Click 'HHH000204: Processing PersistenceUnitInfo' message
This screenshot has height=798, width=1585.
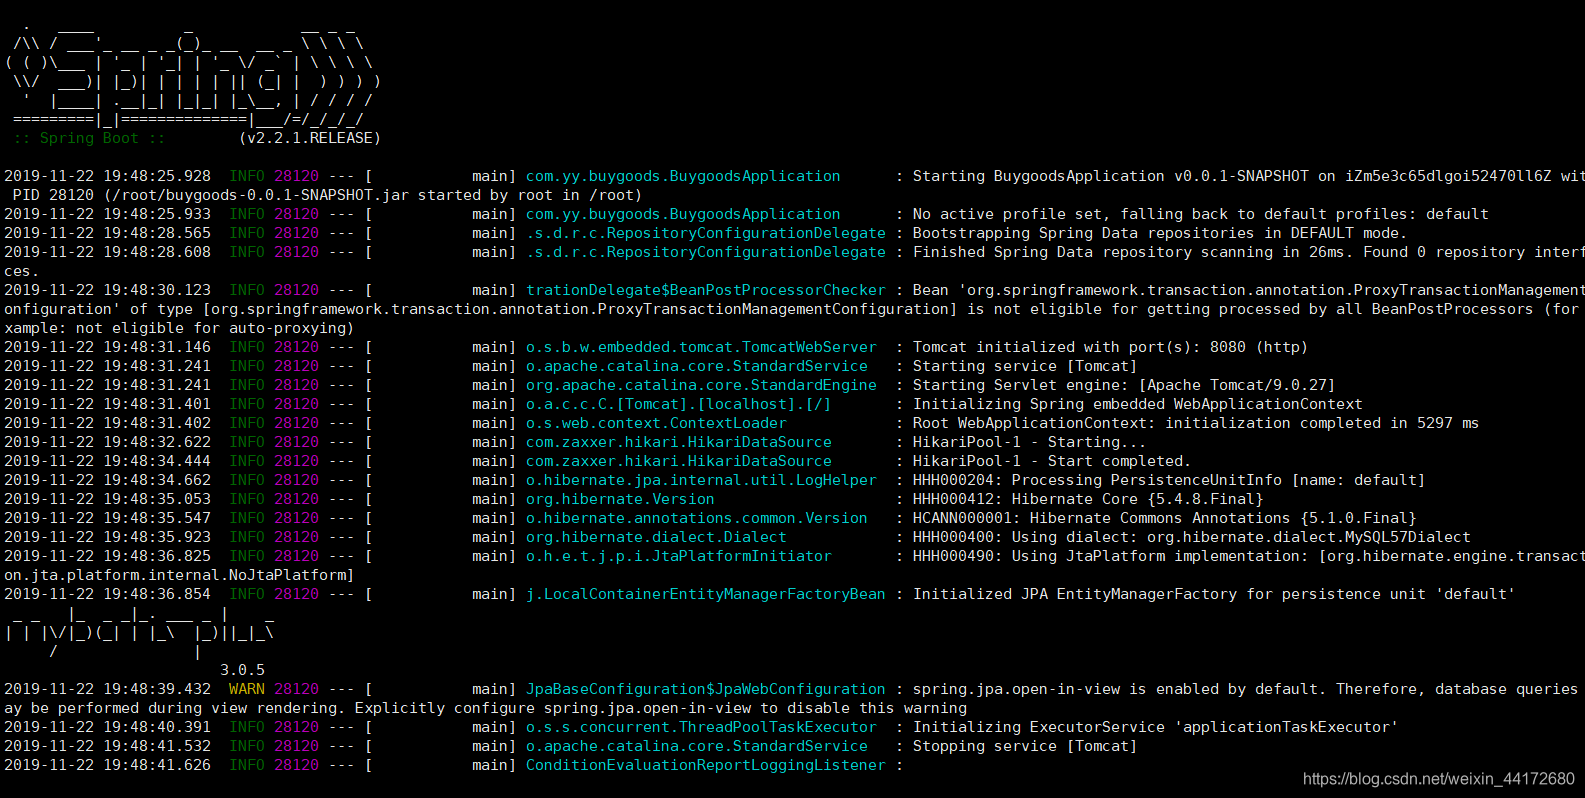1168,480
